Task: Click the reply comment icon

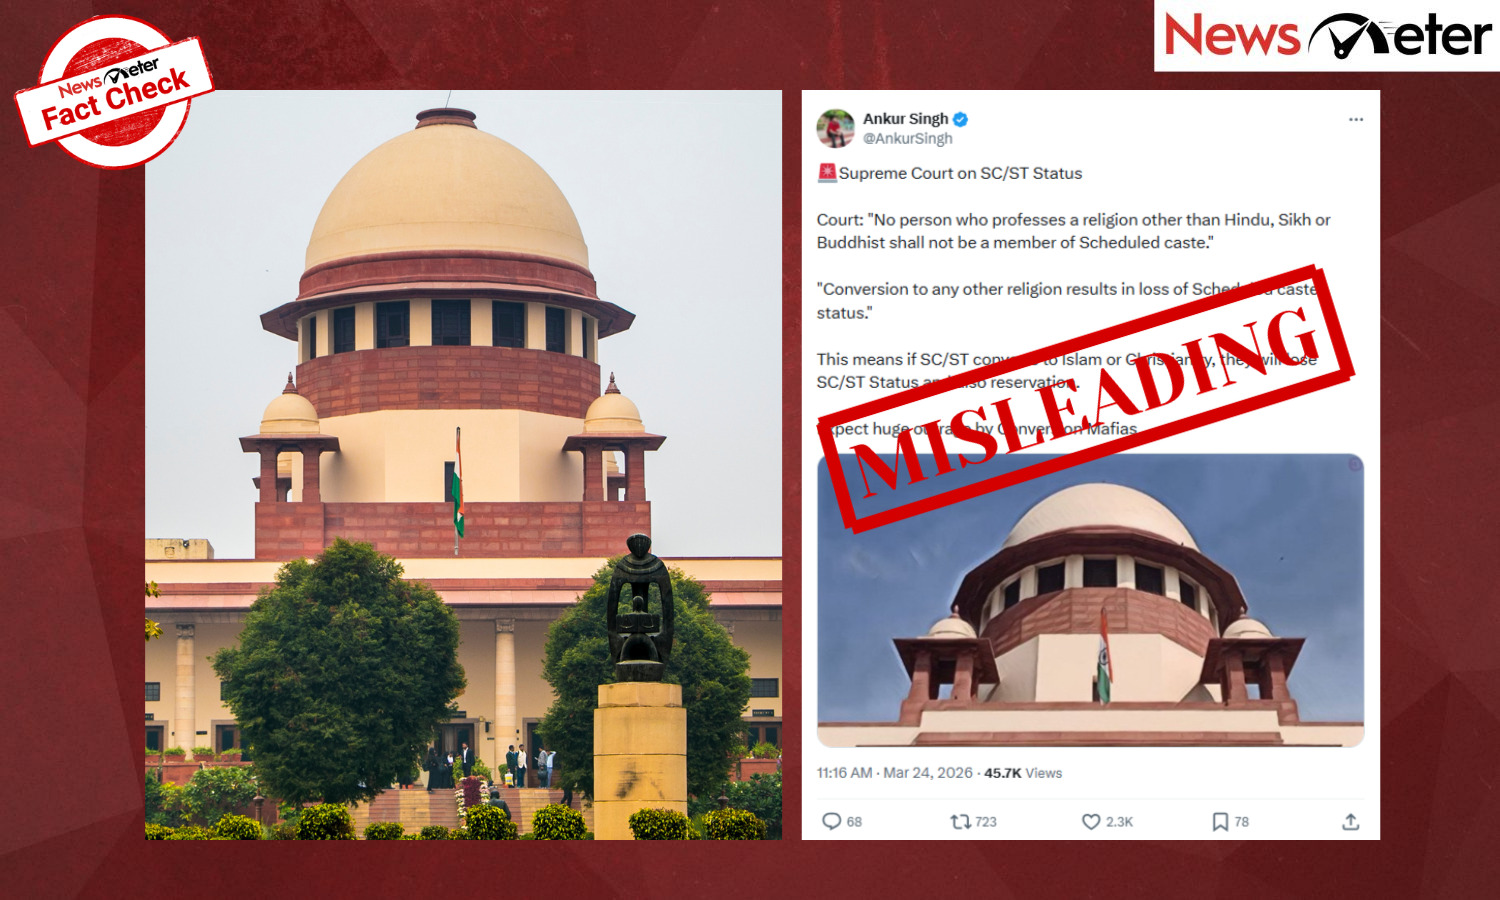Action: (831, 821)
